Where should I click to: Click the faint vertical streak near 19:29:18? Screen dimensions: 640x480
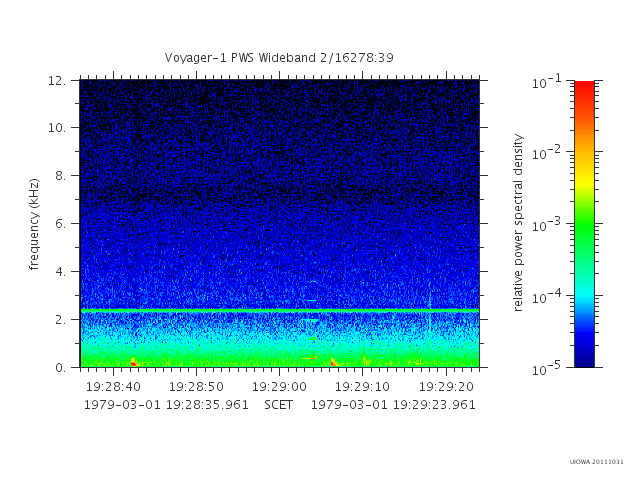point(429,310)
